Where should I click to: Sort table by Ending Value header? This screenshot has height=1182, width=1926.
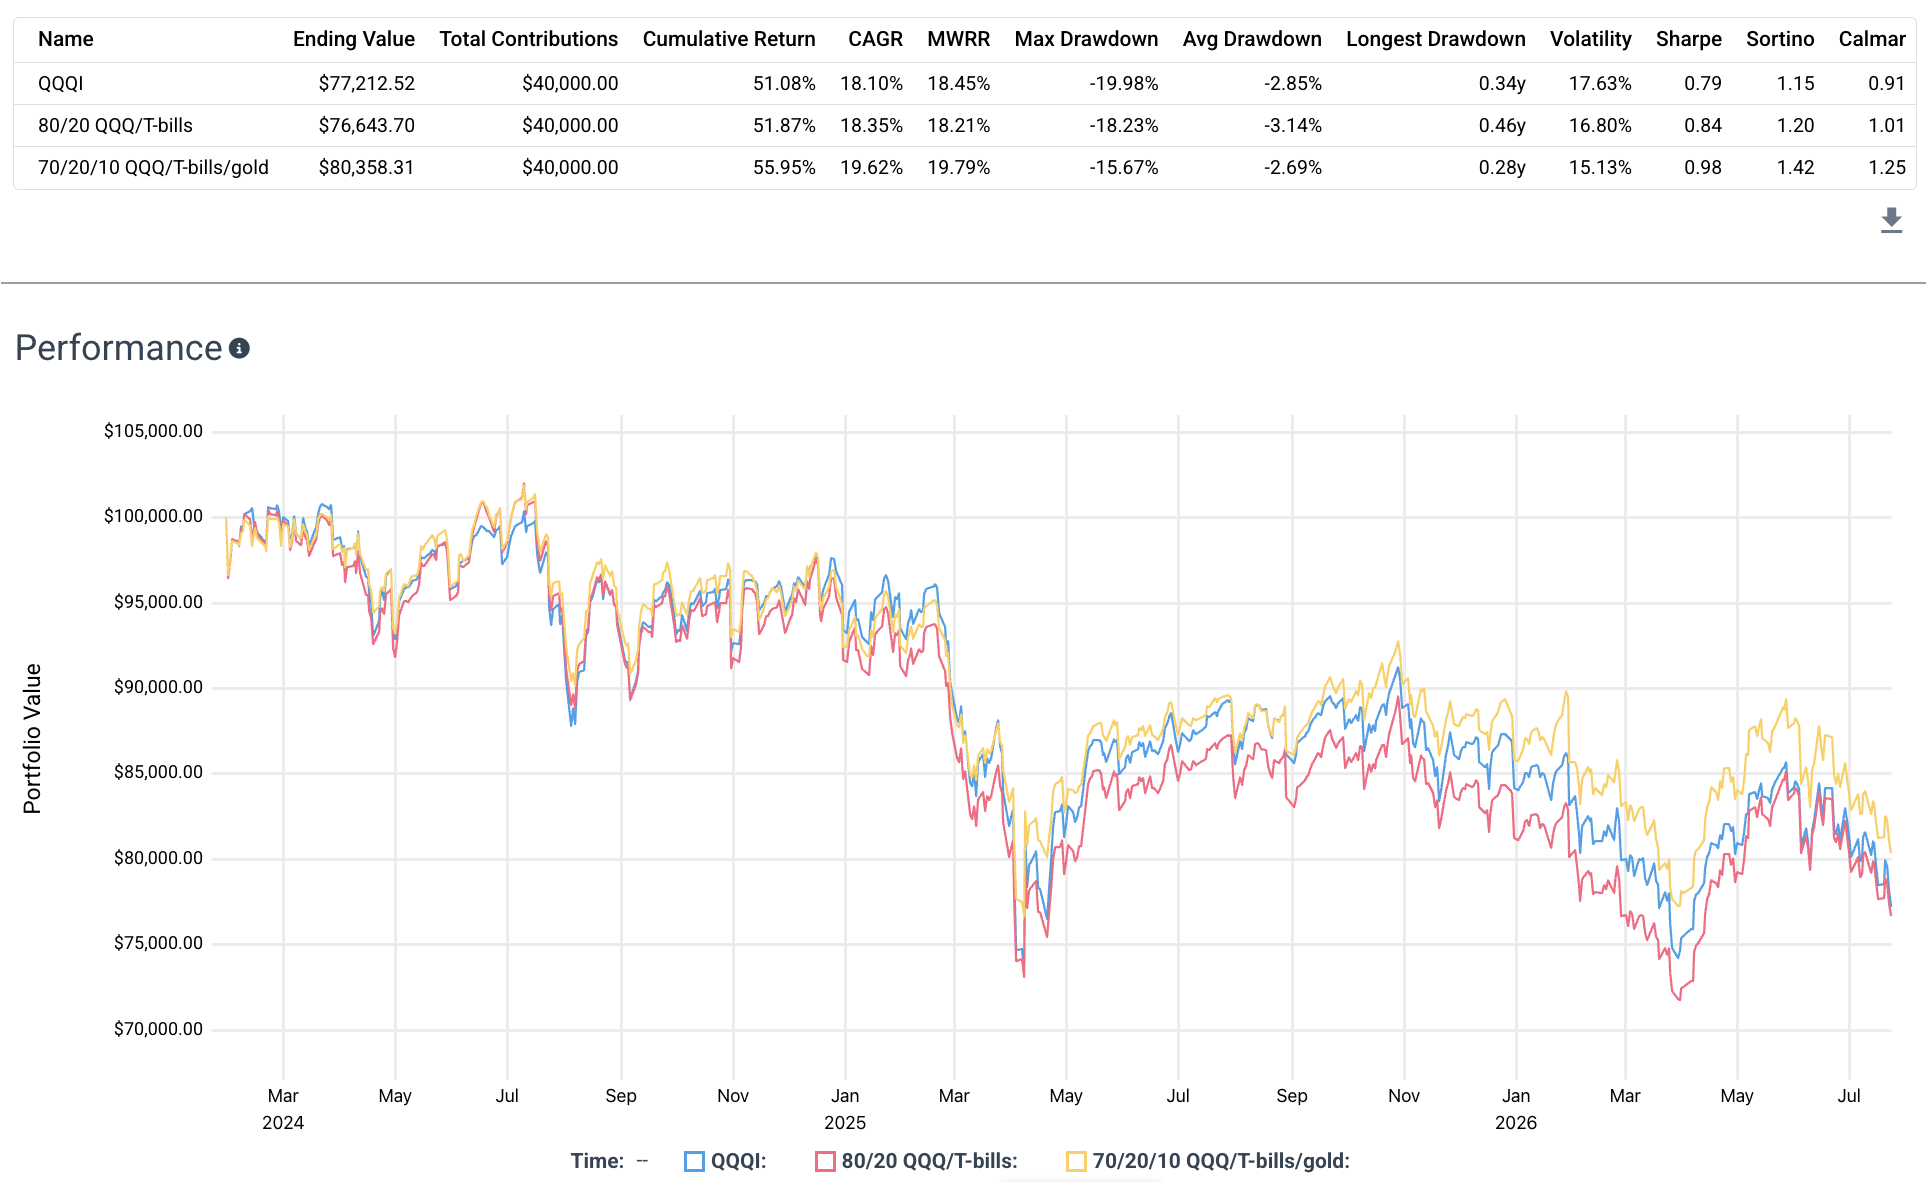click(x=354, y=39)
